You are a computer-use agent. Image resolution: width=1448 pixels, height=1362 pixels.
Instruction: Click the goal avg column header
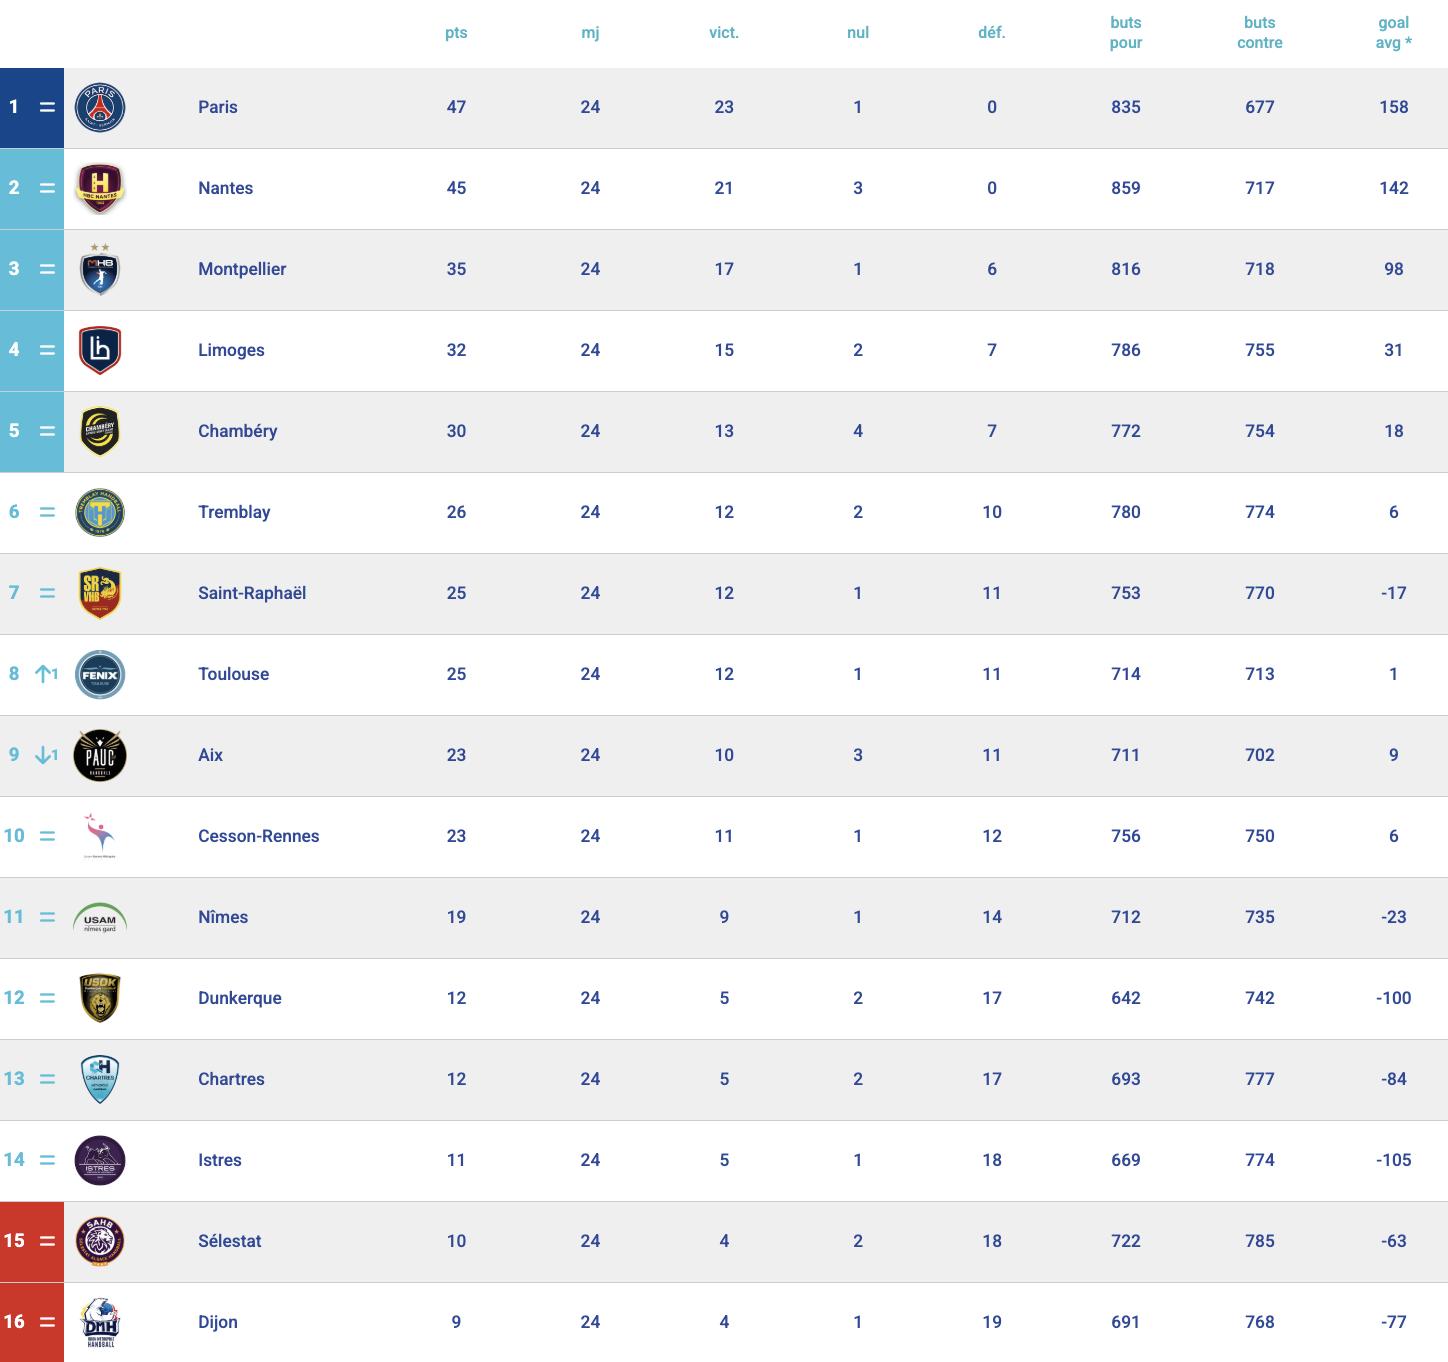point(1393,33)
